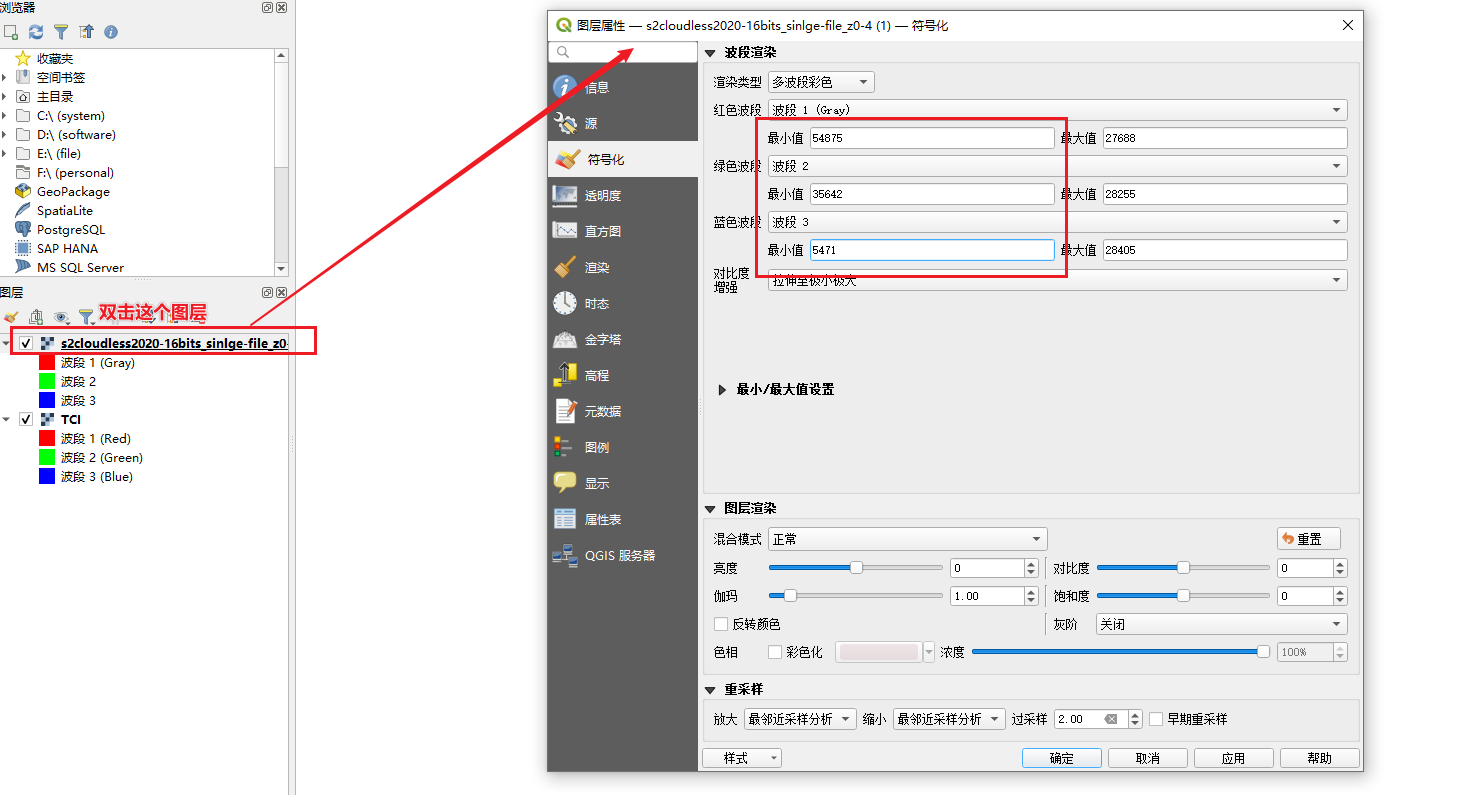Screen dimensions: 1478x795
Task: Open the 源 tab
Action: pos(623,123)
